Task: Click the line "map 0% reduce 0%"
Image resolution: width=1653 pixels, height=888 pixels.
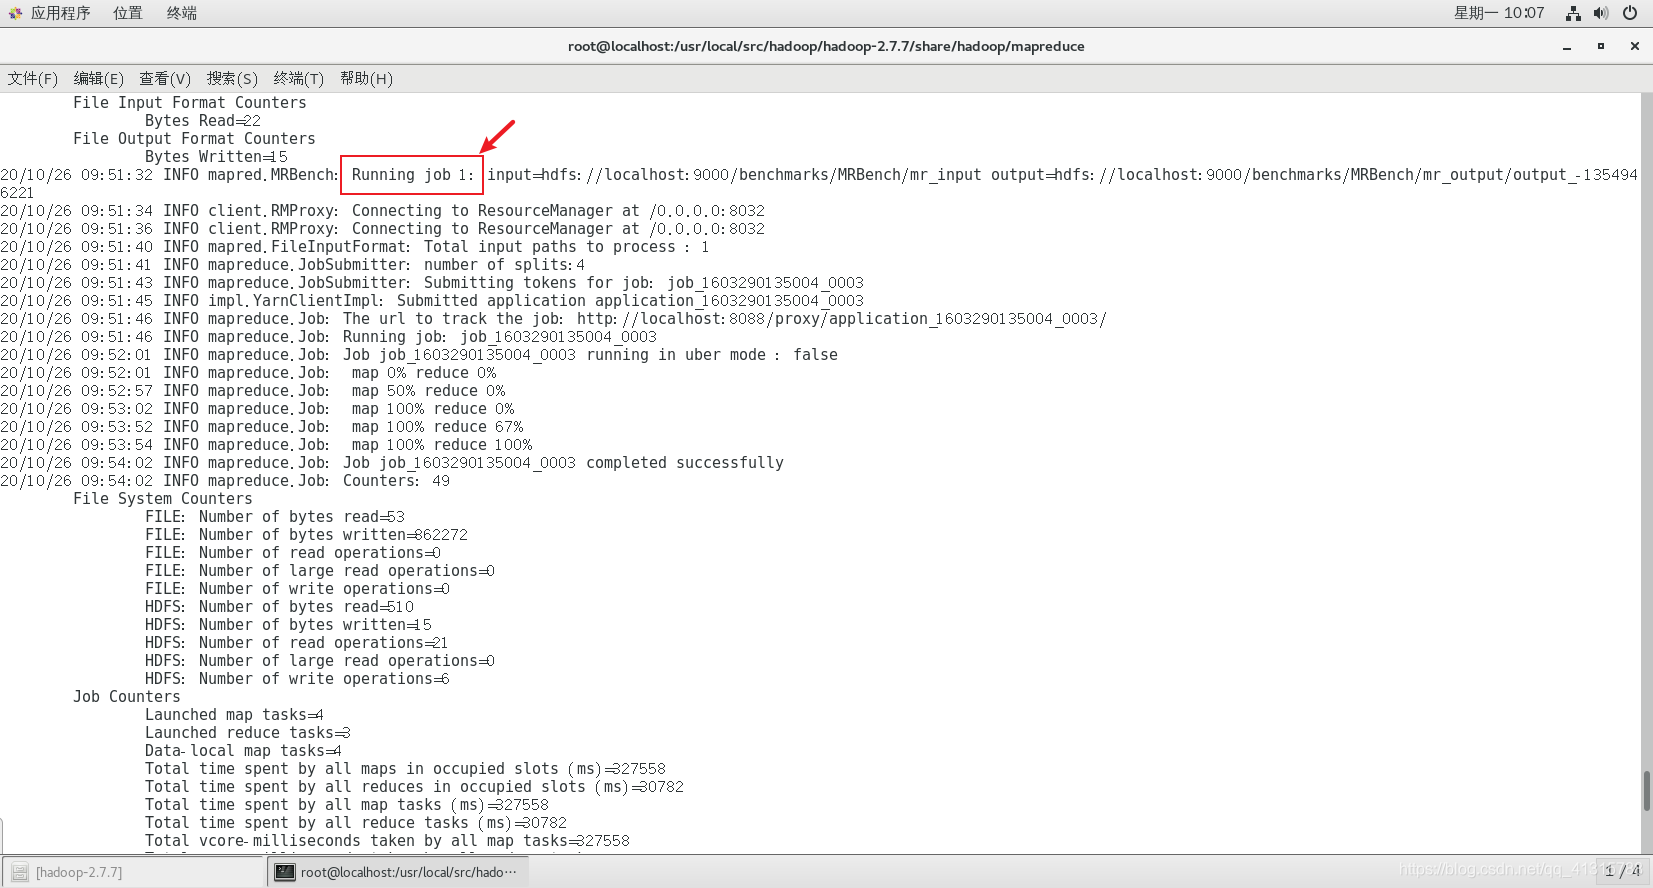Action: [x=424, y=373]
